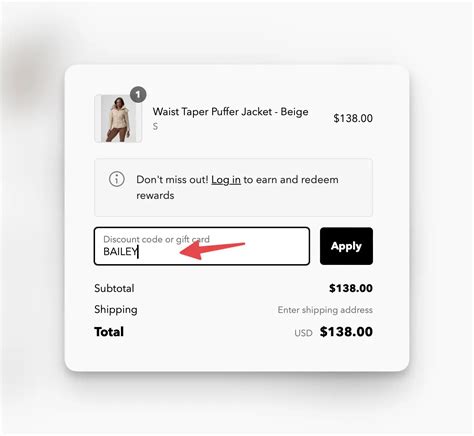Click the Shipping label
The height and width of the screenshot is (436, 474).
click(x=116, y=310)
